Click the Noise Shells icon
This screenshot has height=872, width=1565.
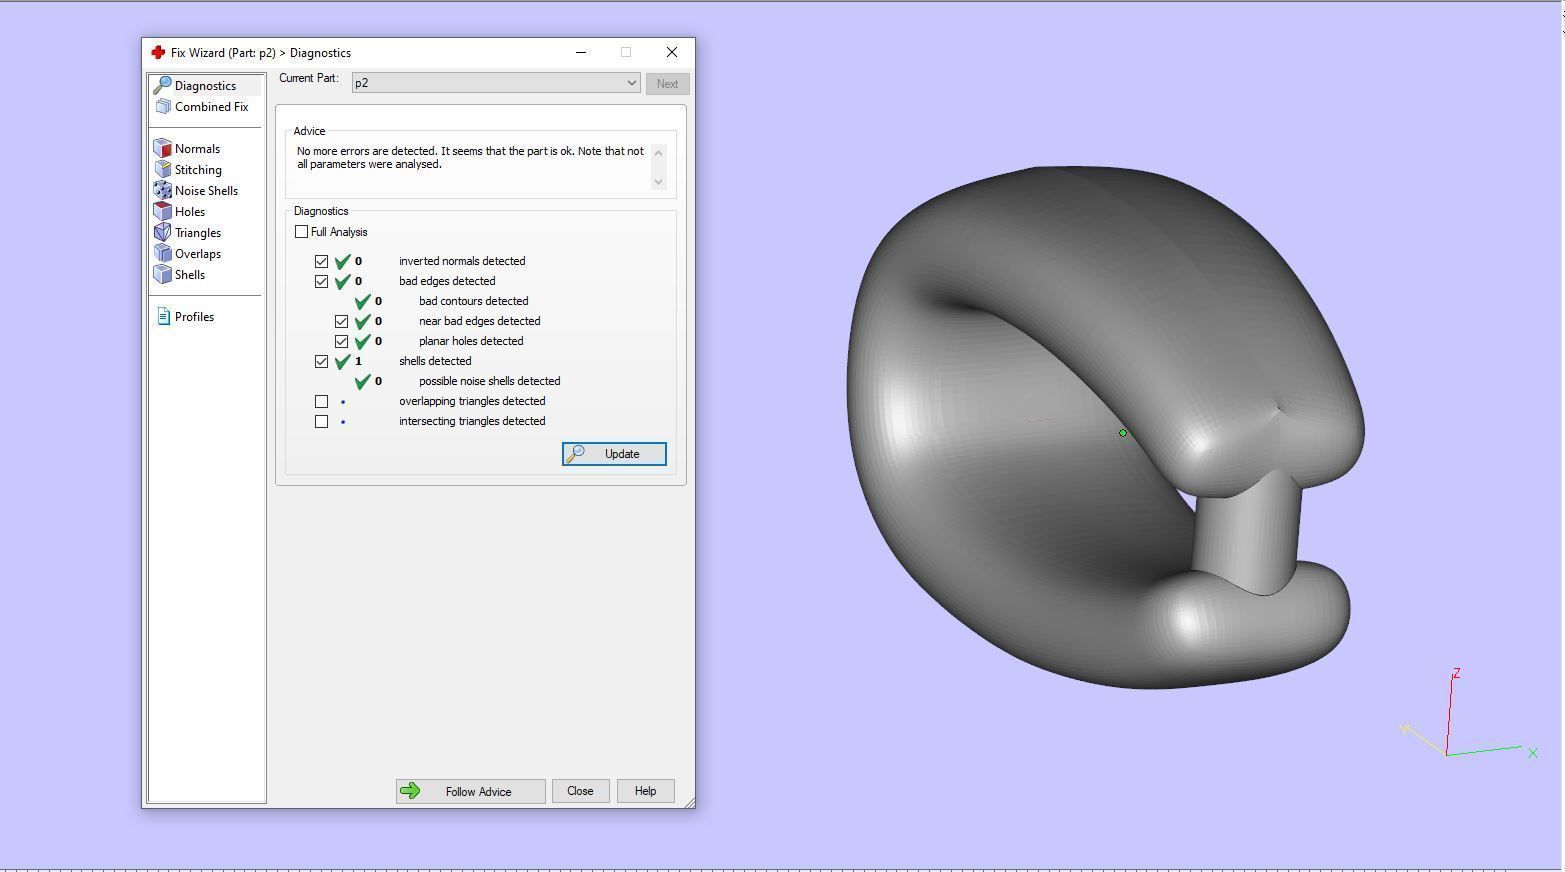click(x=163, y=191)
